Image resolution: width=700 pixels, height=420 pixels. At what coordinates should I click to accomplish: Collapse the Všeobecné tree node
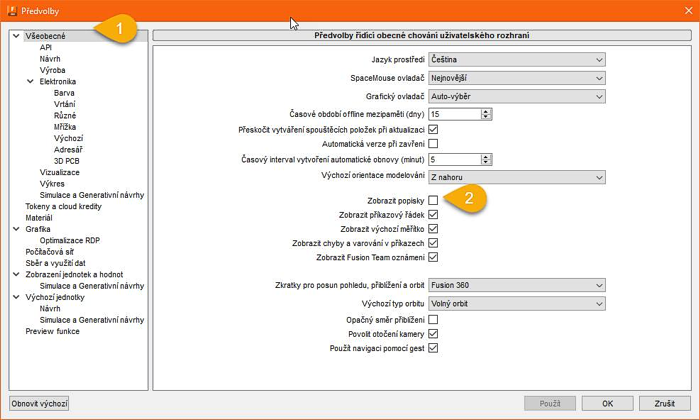click(17, 36)
